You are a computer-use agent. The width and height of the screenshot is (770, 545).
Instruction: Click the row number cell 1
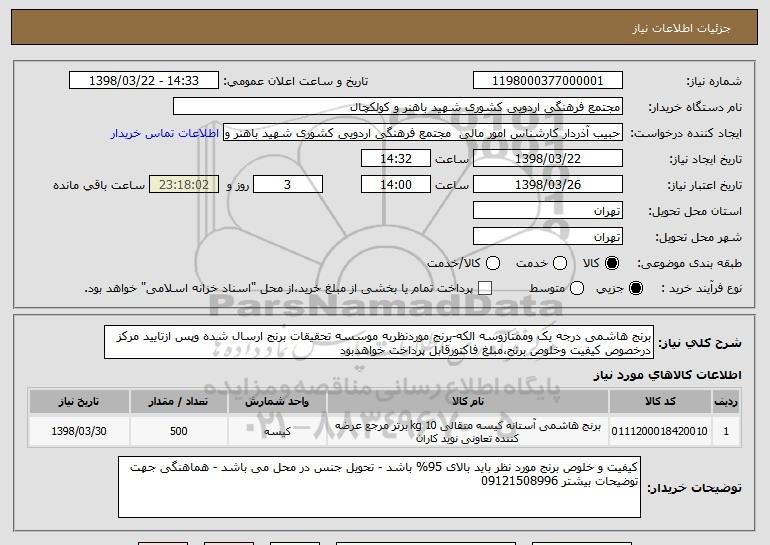[x=726, y=431]
